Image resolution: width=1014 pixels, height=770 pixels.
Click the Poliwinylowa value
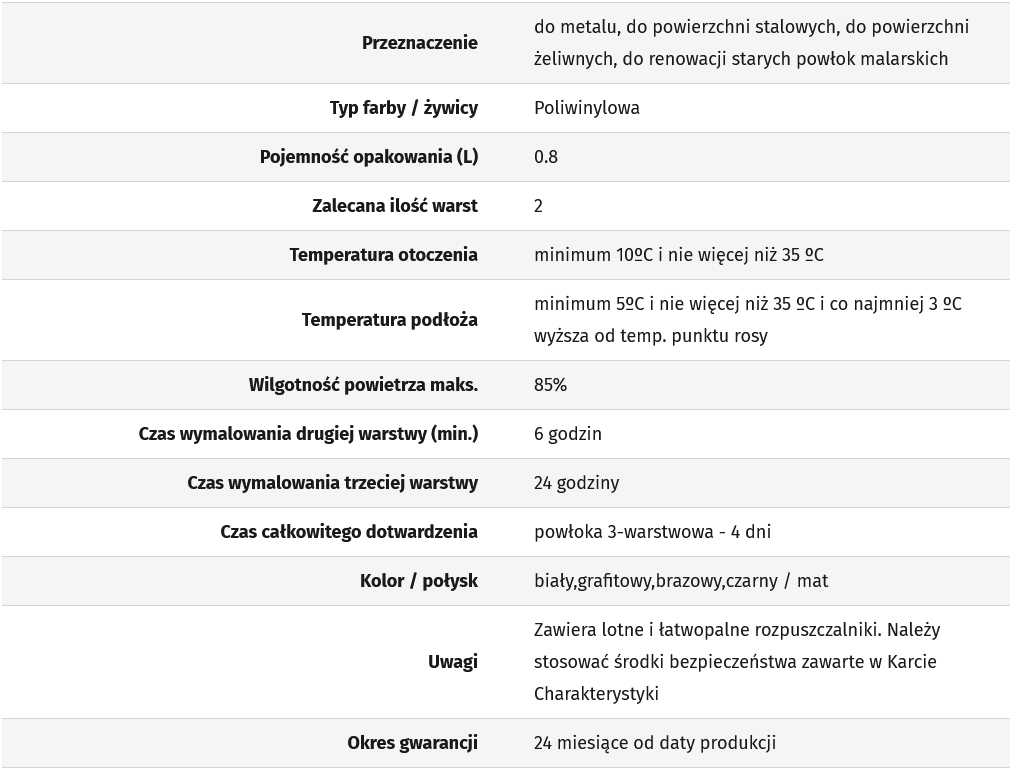[587, 108]
